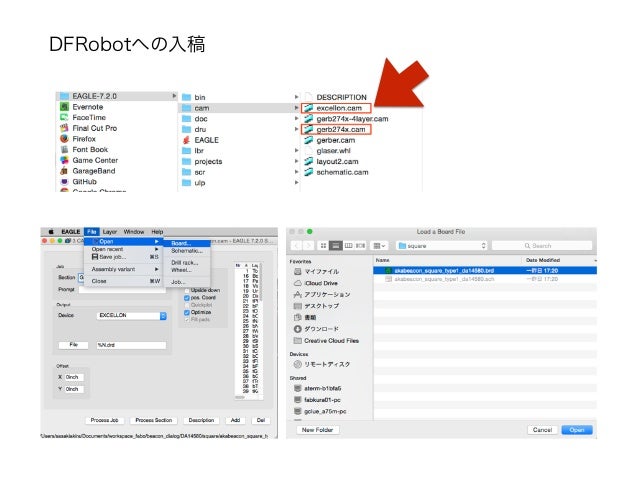This screenshot has height=479, width=638.
Task: Click the Process Job button
Action: (105, 420)
